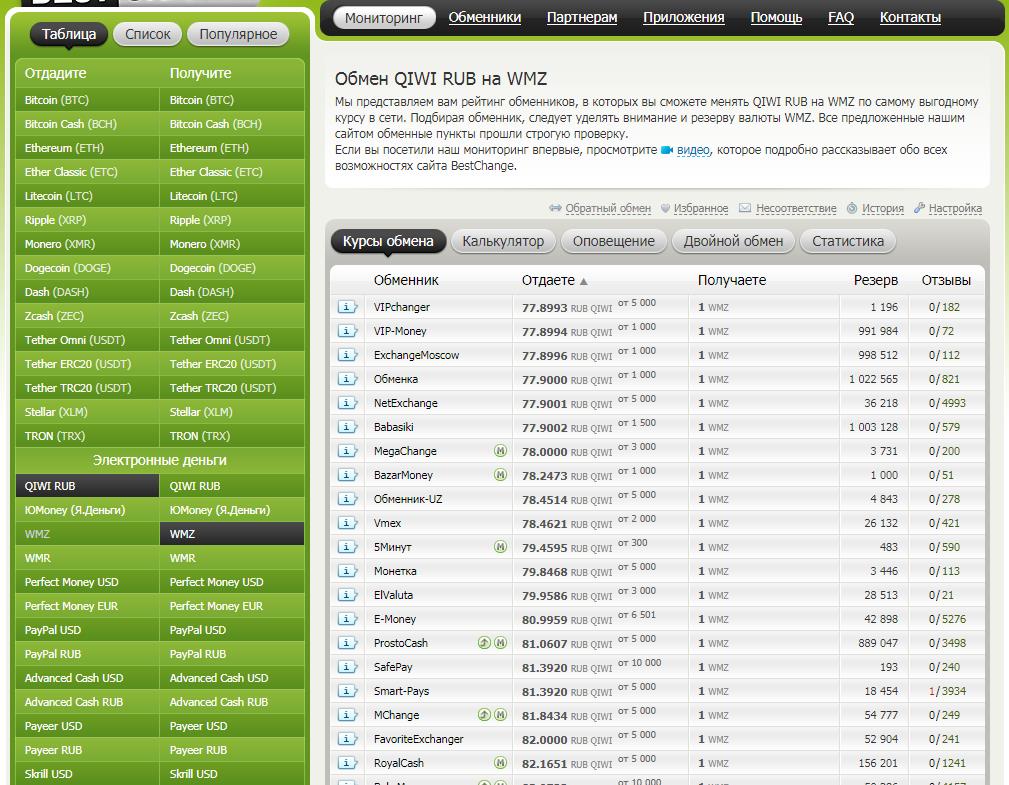
Task: Select Perfect Money EUR in Получите column
Action: [x=232, y=606]
